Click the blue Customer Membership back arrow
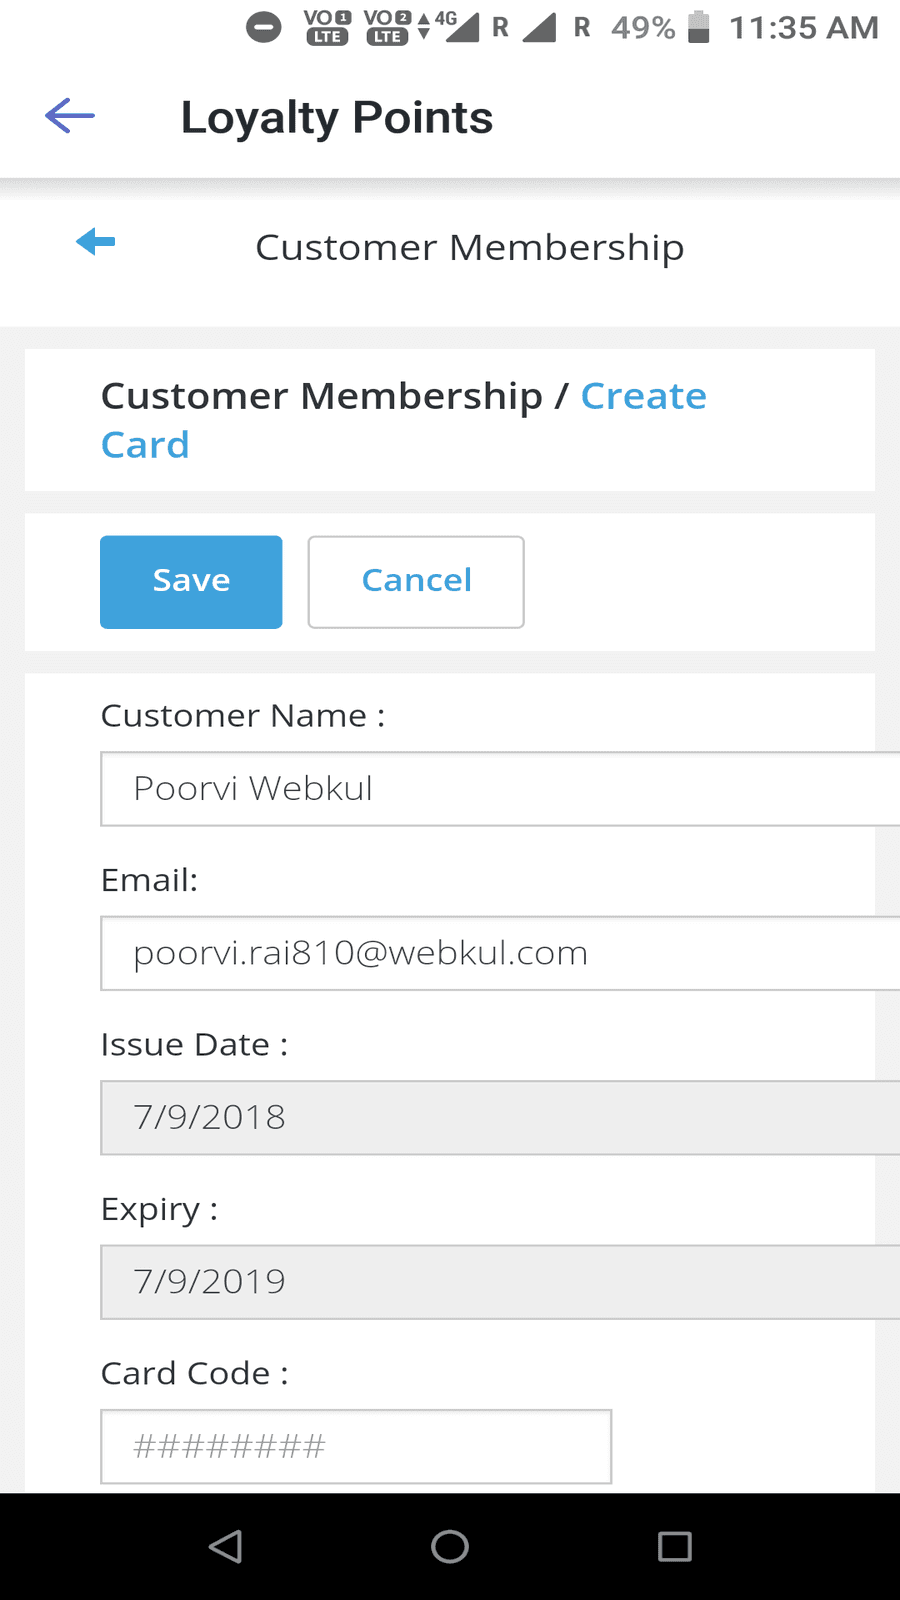 coord(96,241)
